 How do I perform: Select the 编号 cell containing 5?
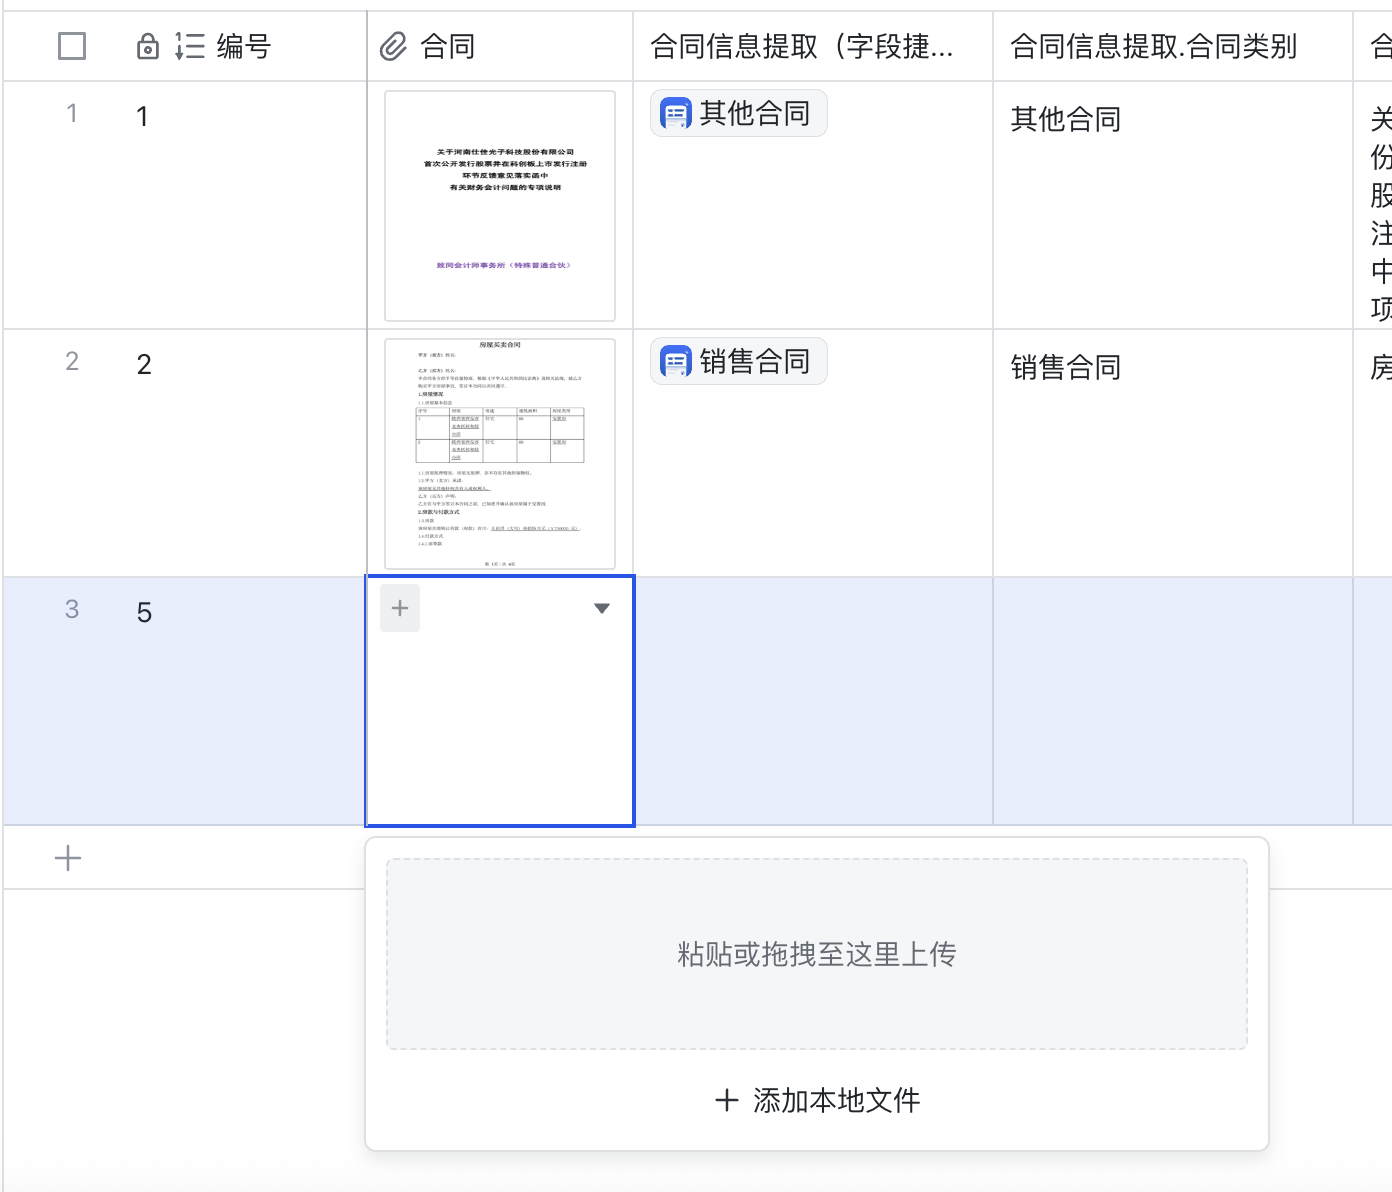pos(145,613)
